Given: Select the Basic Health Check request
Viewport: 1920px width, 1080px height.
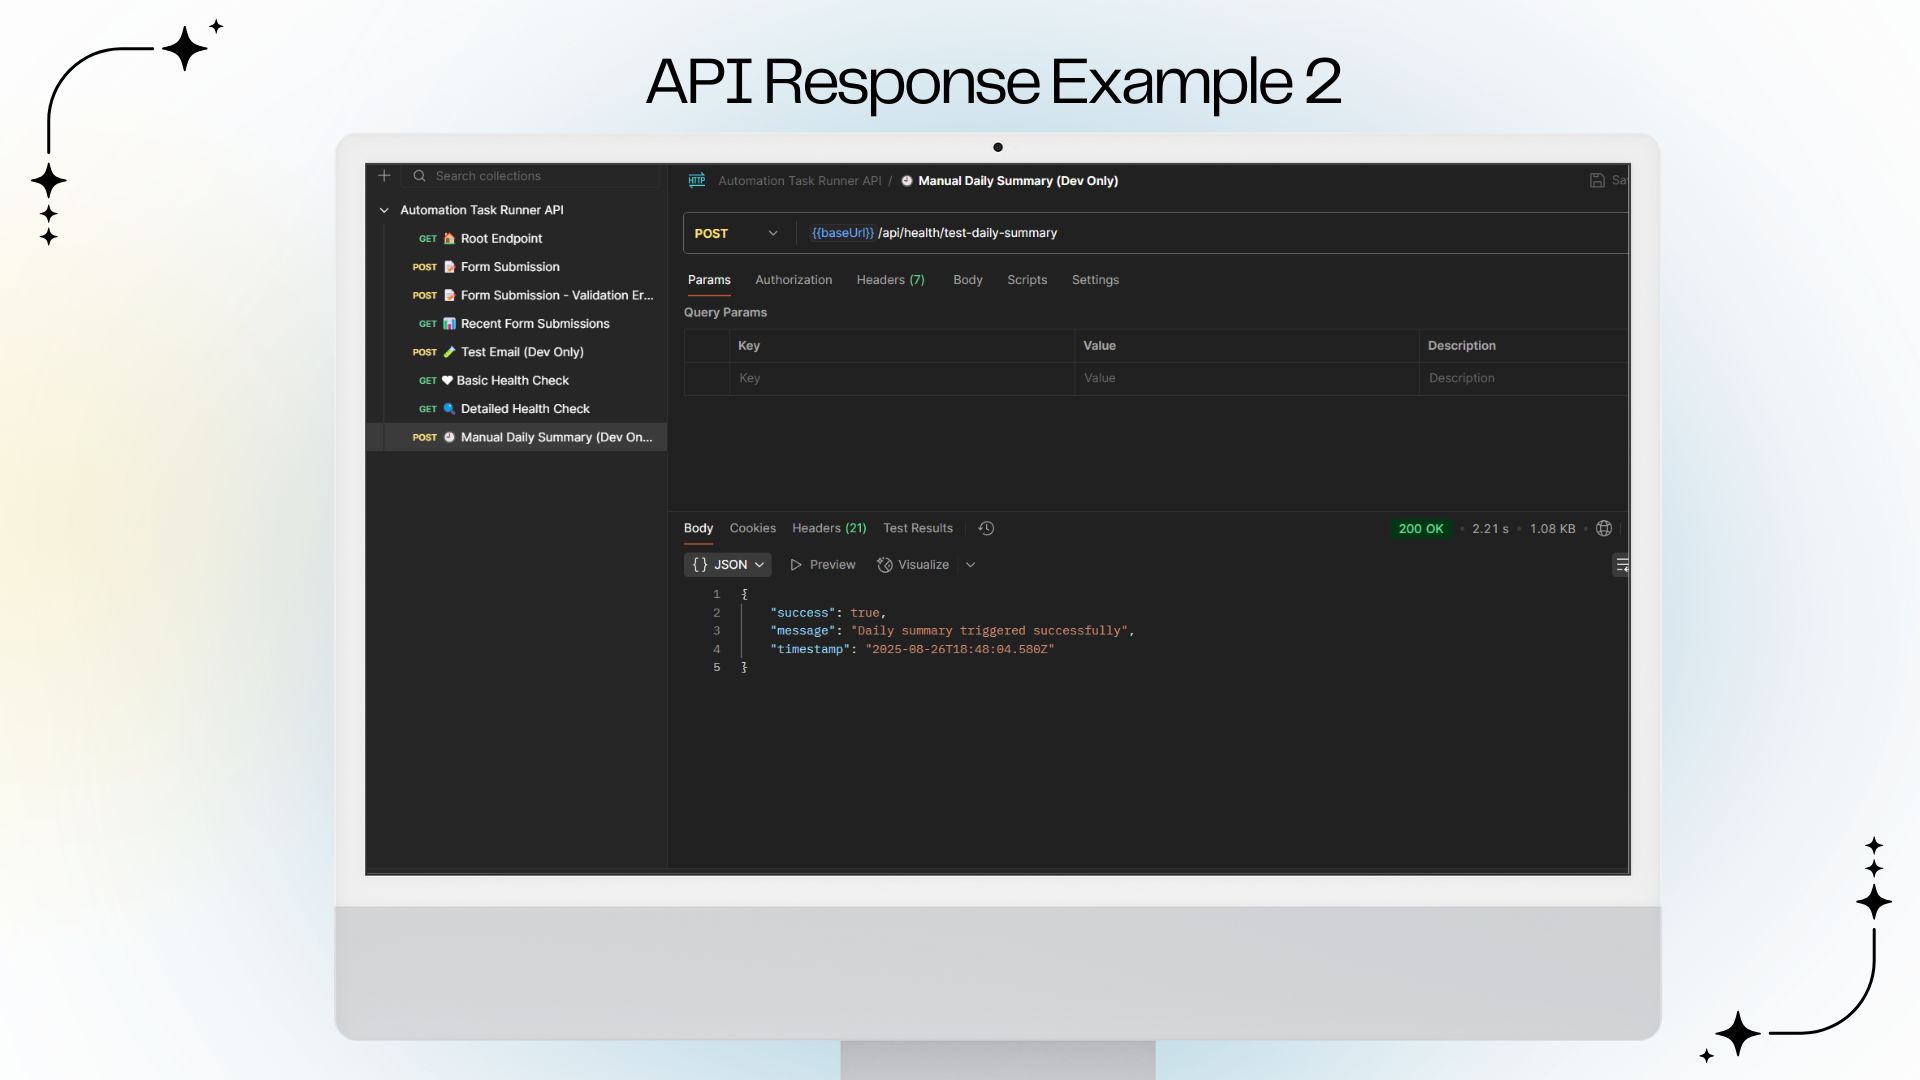Looking at the screenshot, I should tap(513, 380).
